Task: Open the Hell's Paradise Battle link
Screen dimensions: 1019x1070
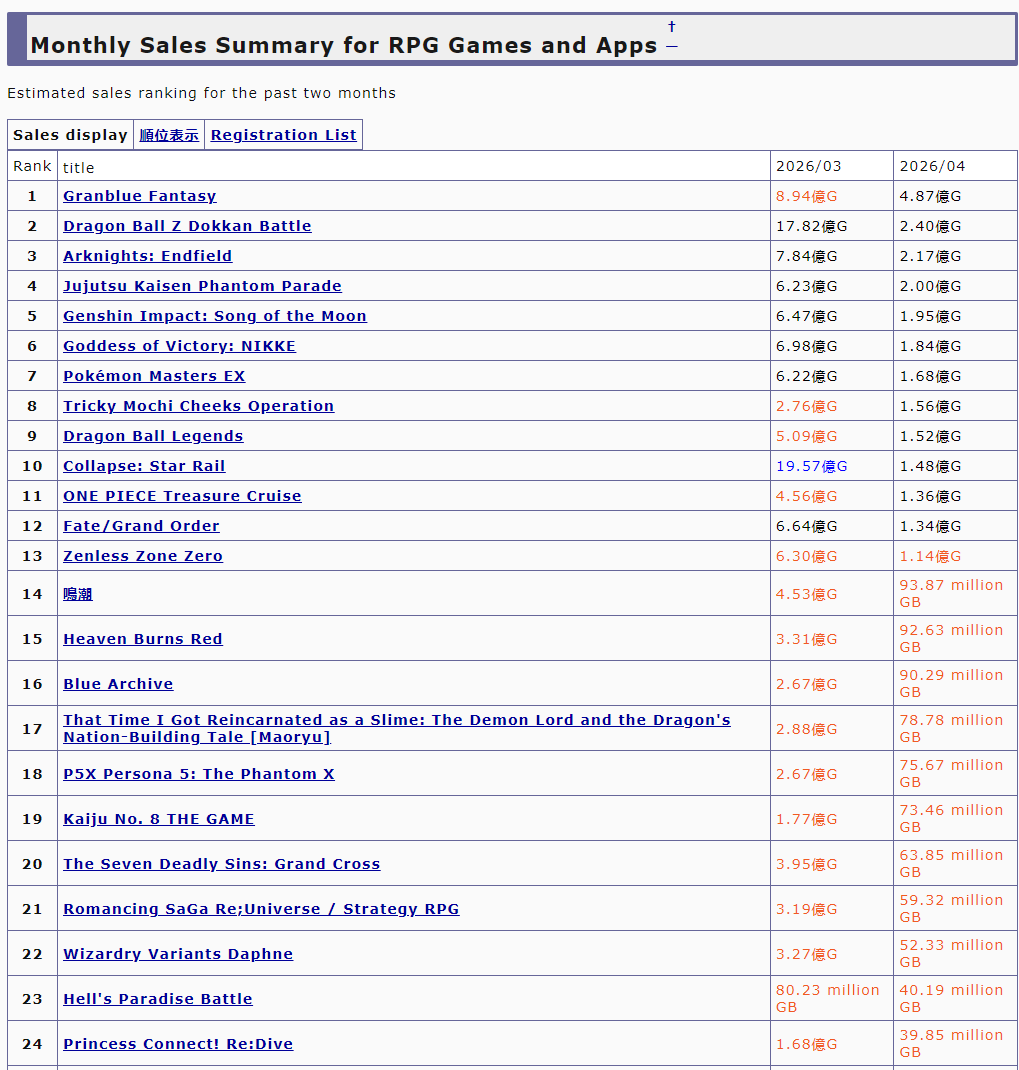Action: click(158, 1000)
